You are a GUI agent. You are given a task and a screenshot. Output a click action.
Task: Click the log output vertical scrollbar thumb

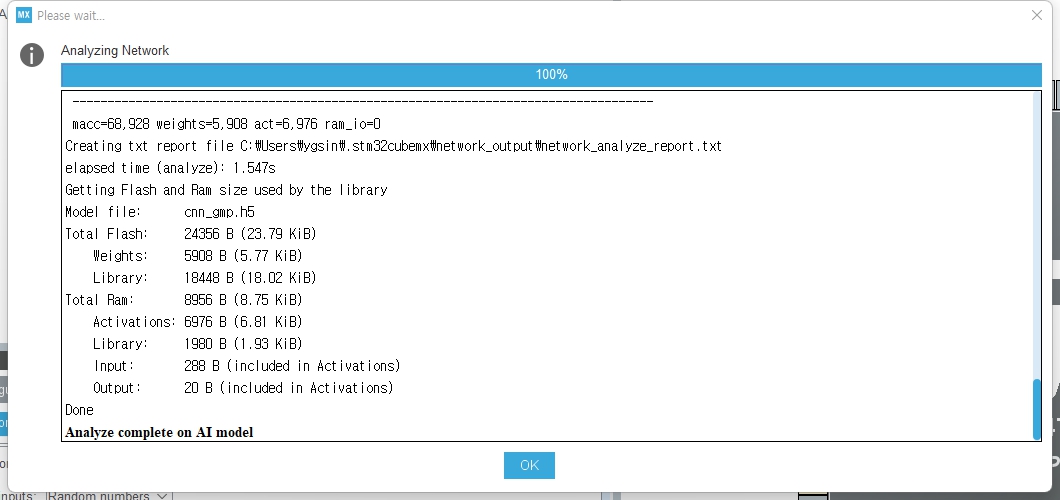(x=1037, y=409)
